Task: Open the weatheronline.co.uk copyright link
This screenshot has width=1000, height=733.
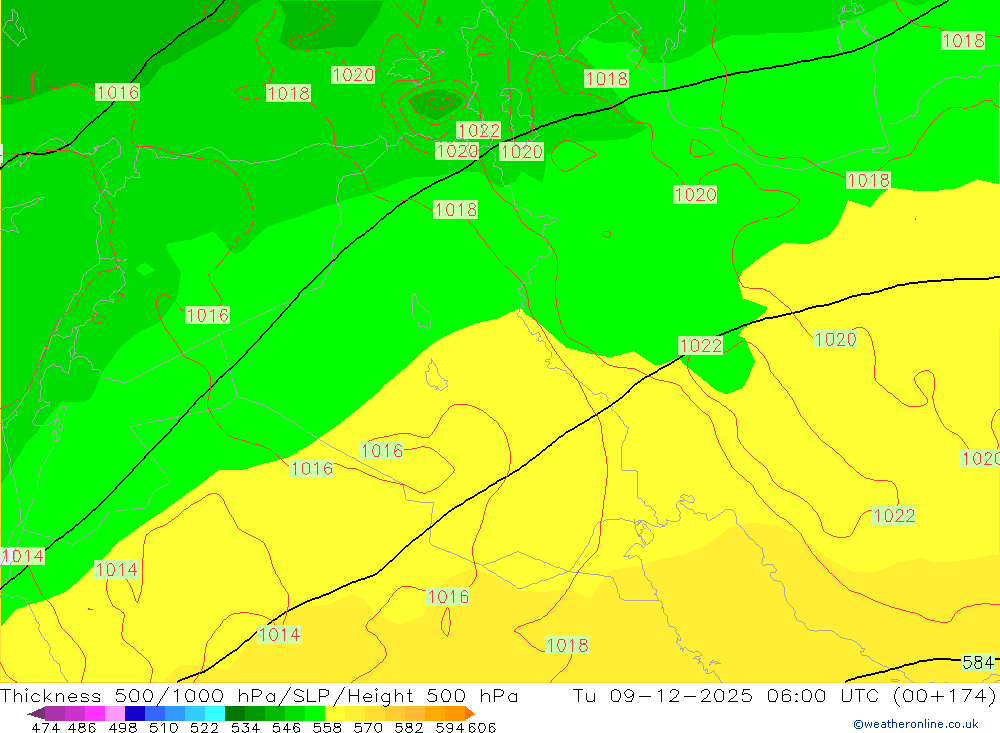Action: click(916, 724)
